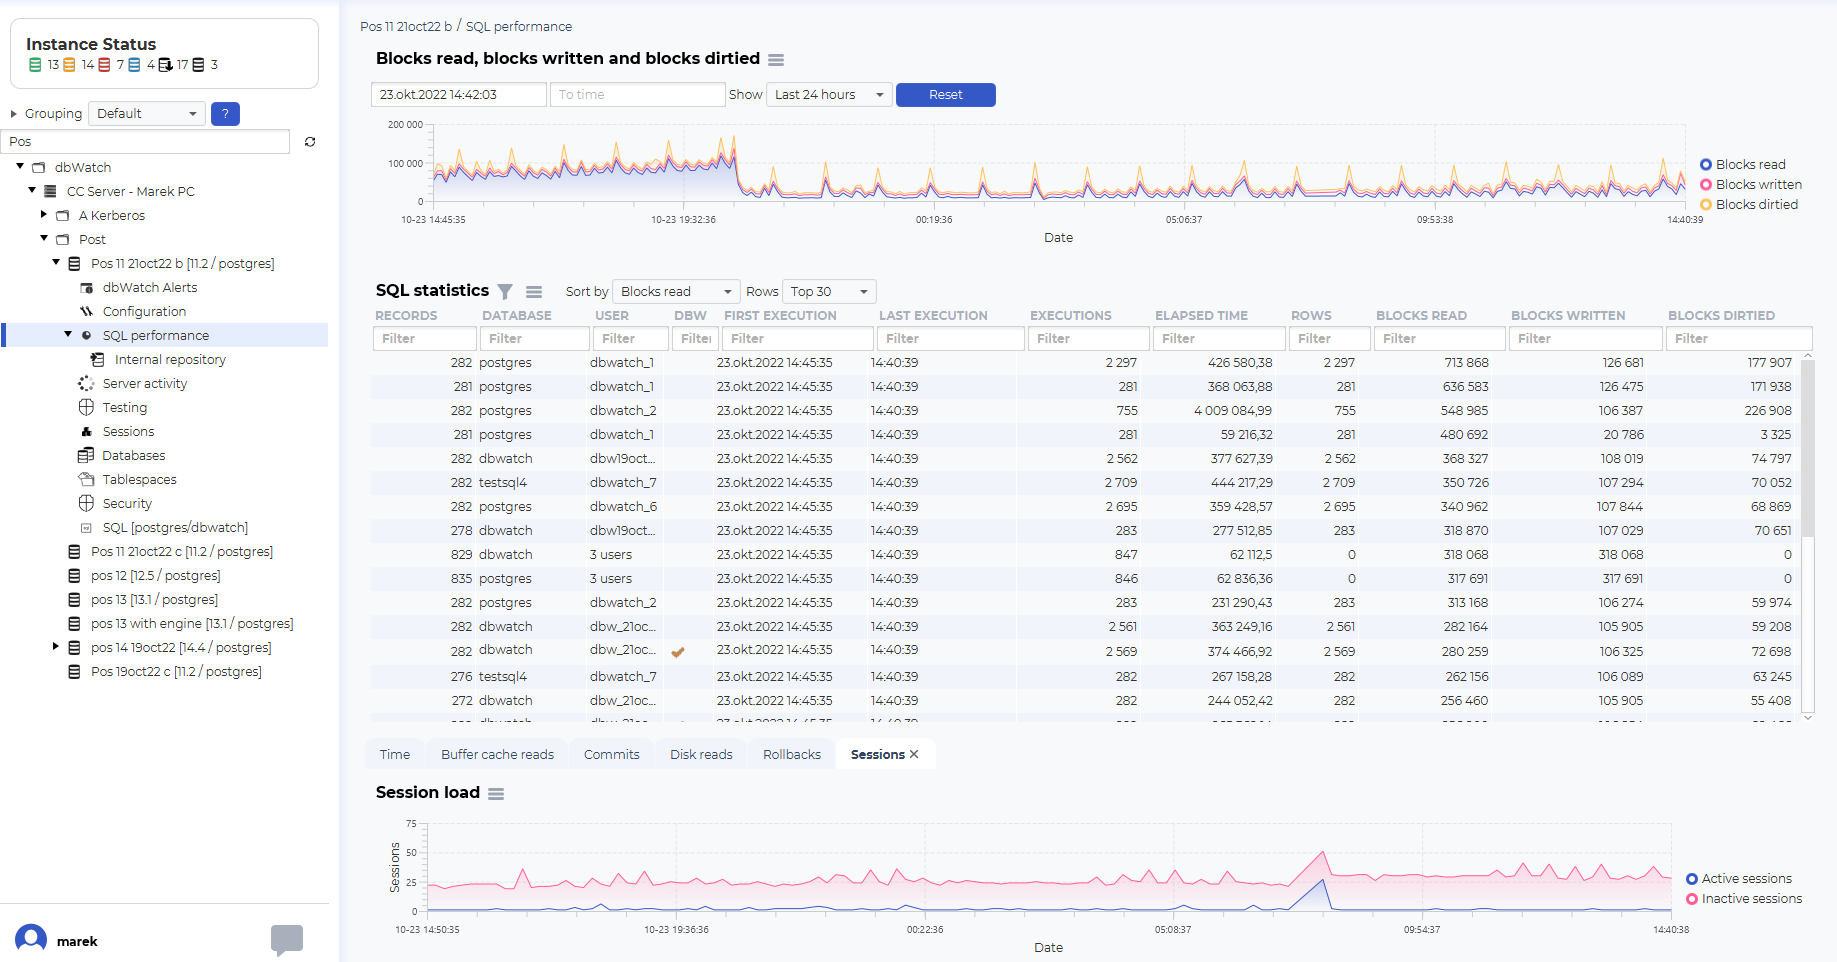
Task: Click the SQL [postgres/dbwatch] icon
Action: pyautogui.click(x=87, y=528)
